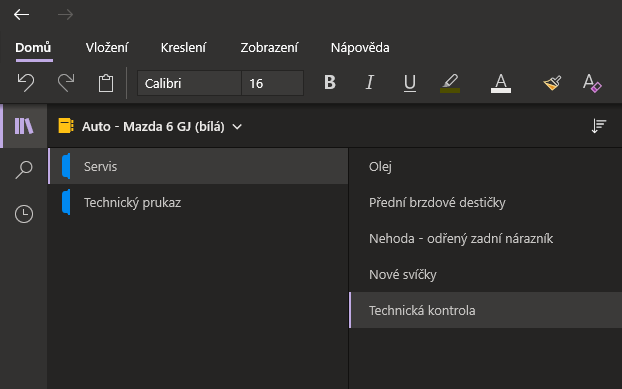Toggle bold formatting
This screenshot has width=622, height=389.
click(x=330, y=82)
